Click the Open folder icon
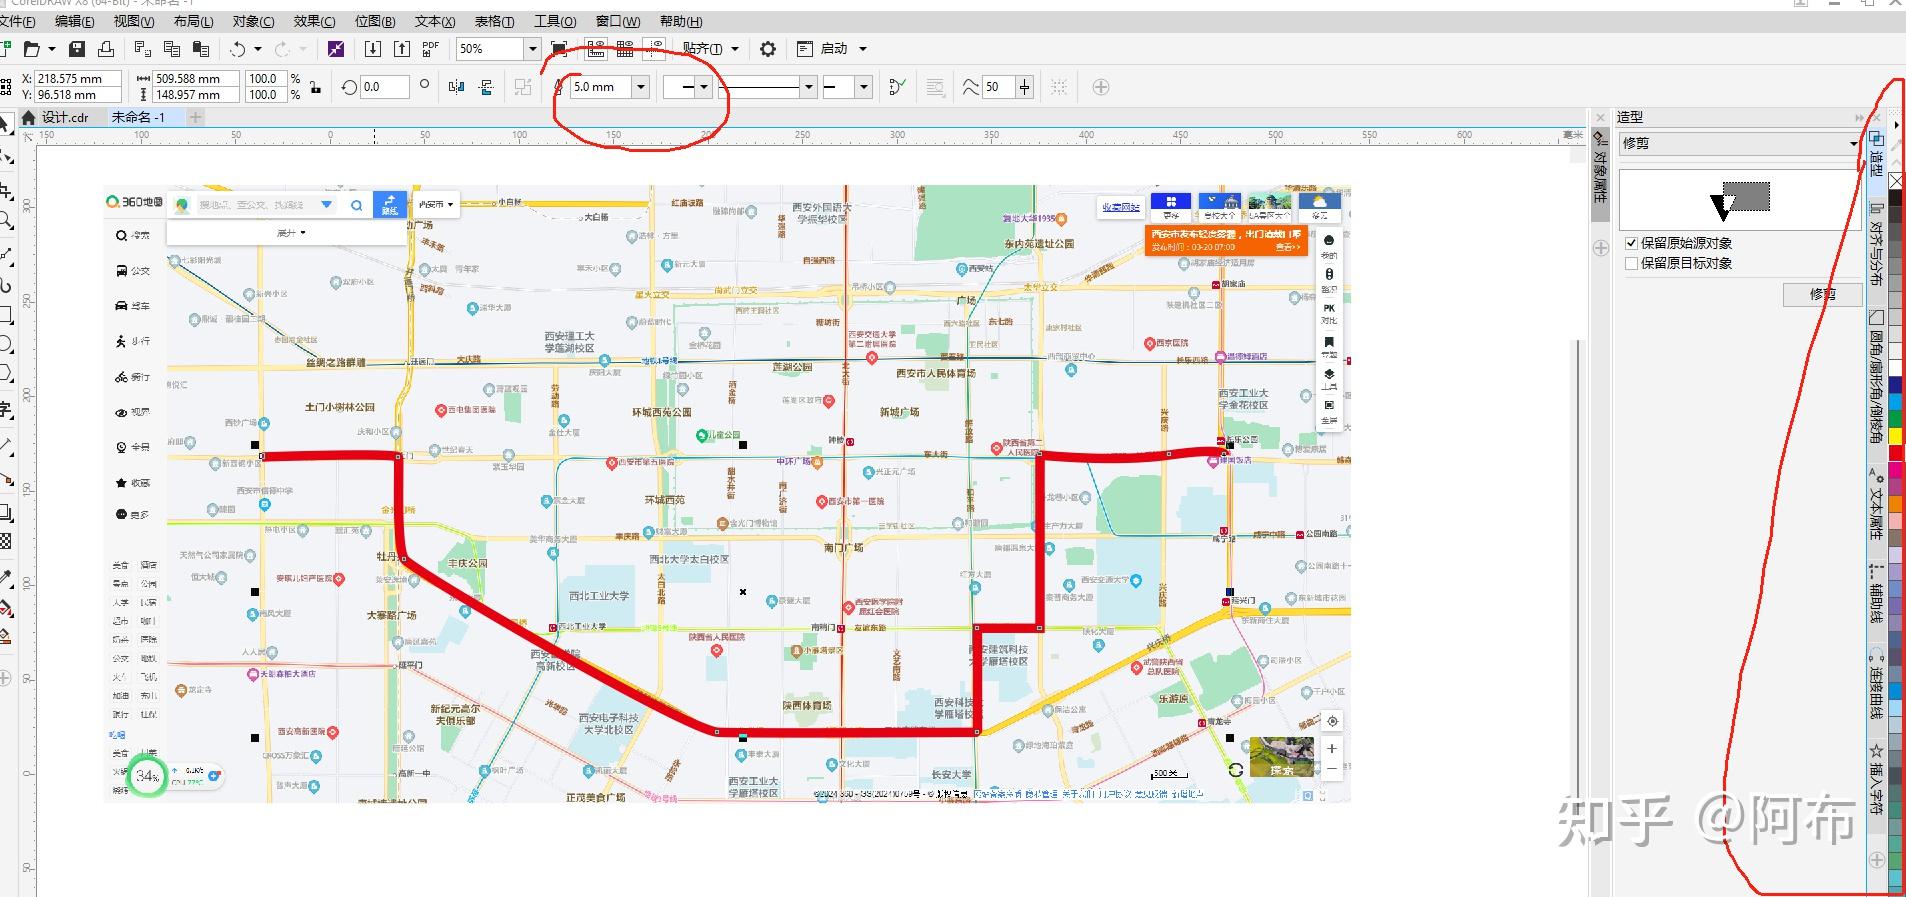The image size is (1906, 897). (x=32, y=49)
